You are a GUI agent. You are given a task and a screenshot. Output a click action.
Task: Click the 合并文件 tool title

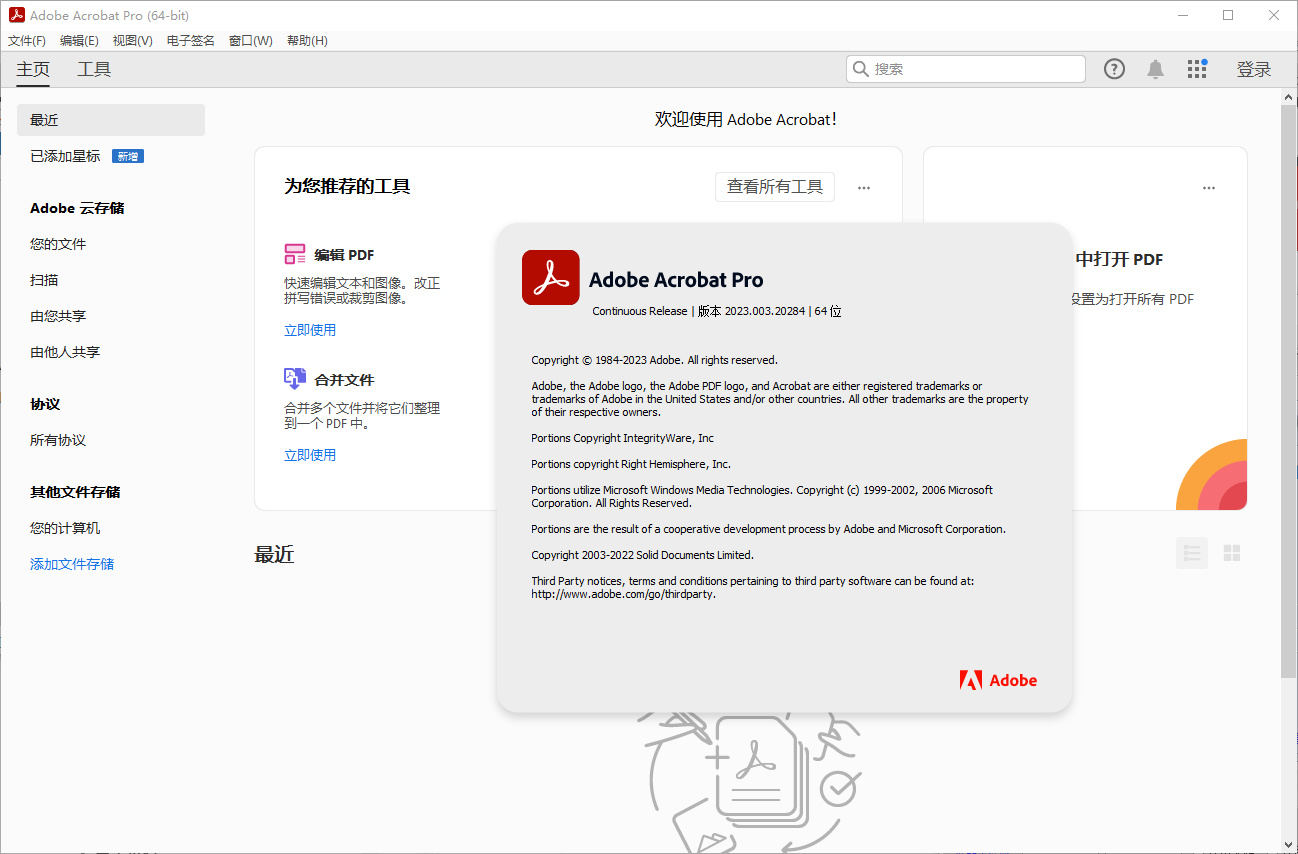tap(344, 380)
